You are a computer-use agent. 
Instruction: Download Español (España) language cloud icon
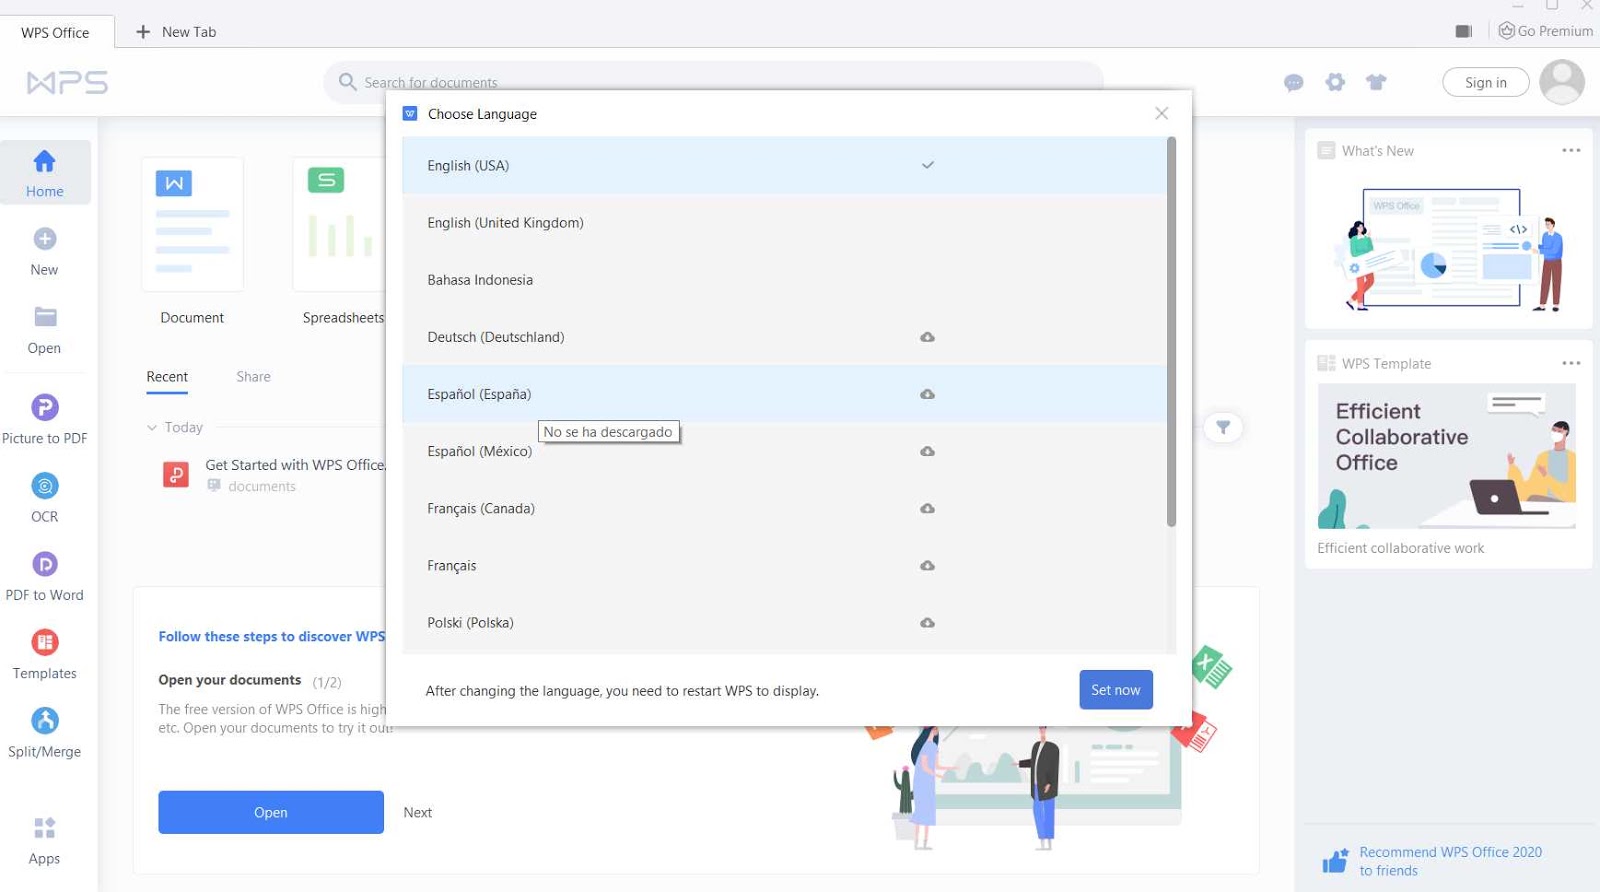tap(928, 394)
